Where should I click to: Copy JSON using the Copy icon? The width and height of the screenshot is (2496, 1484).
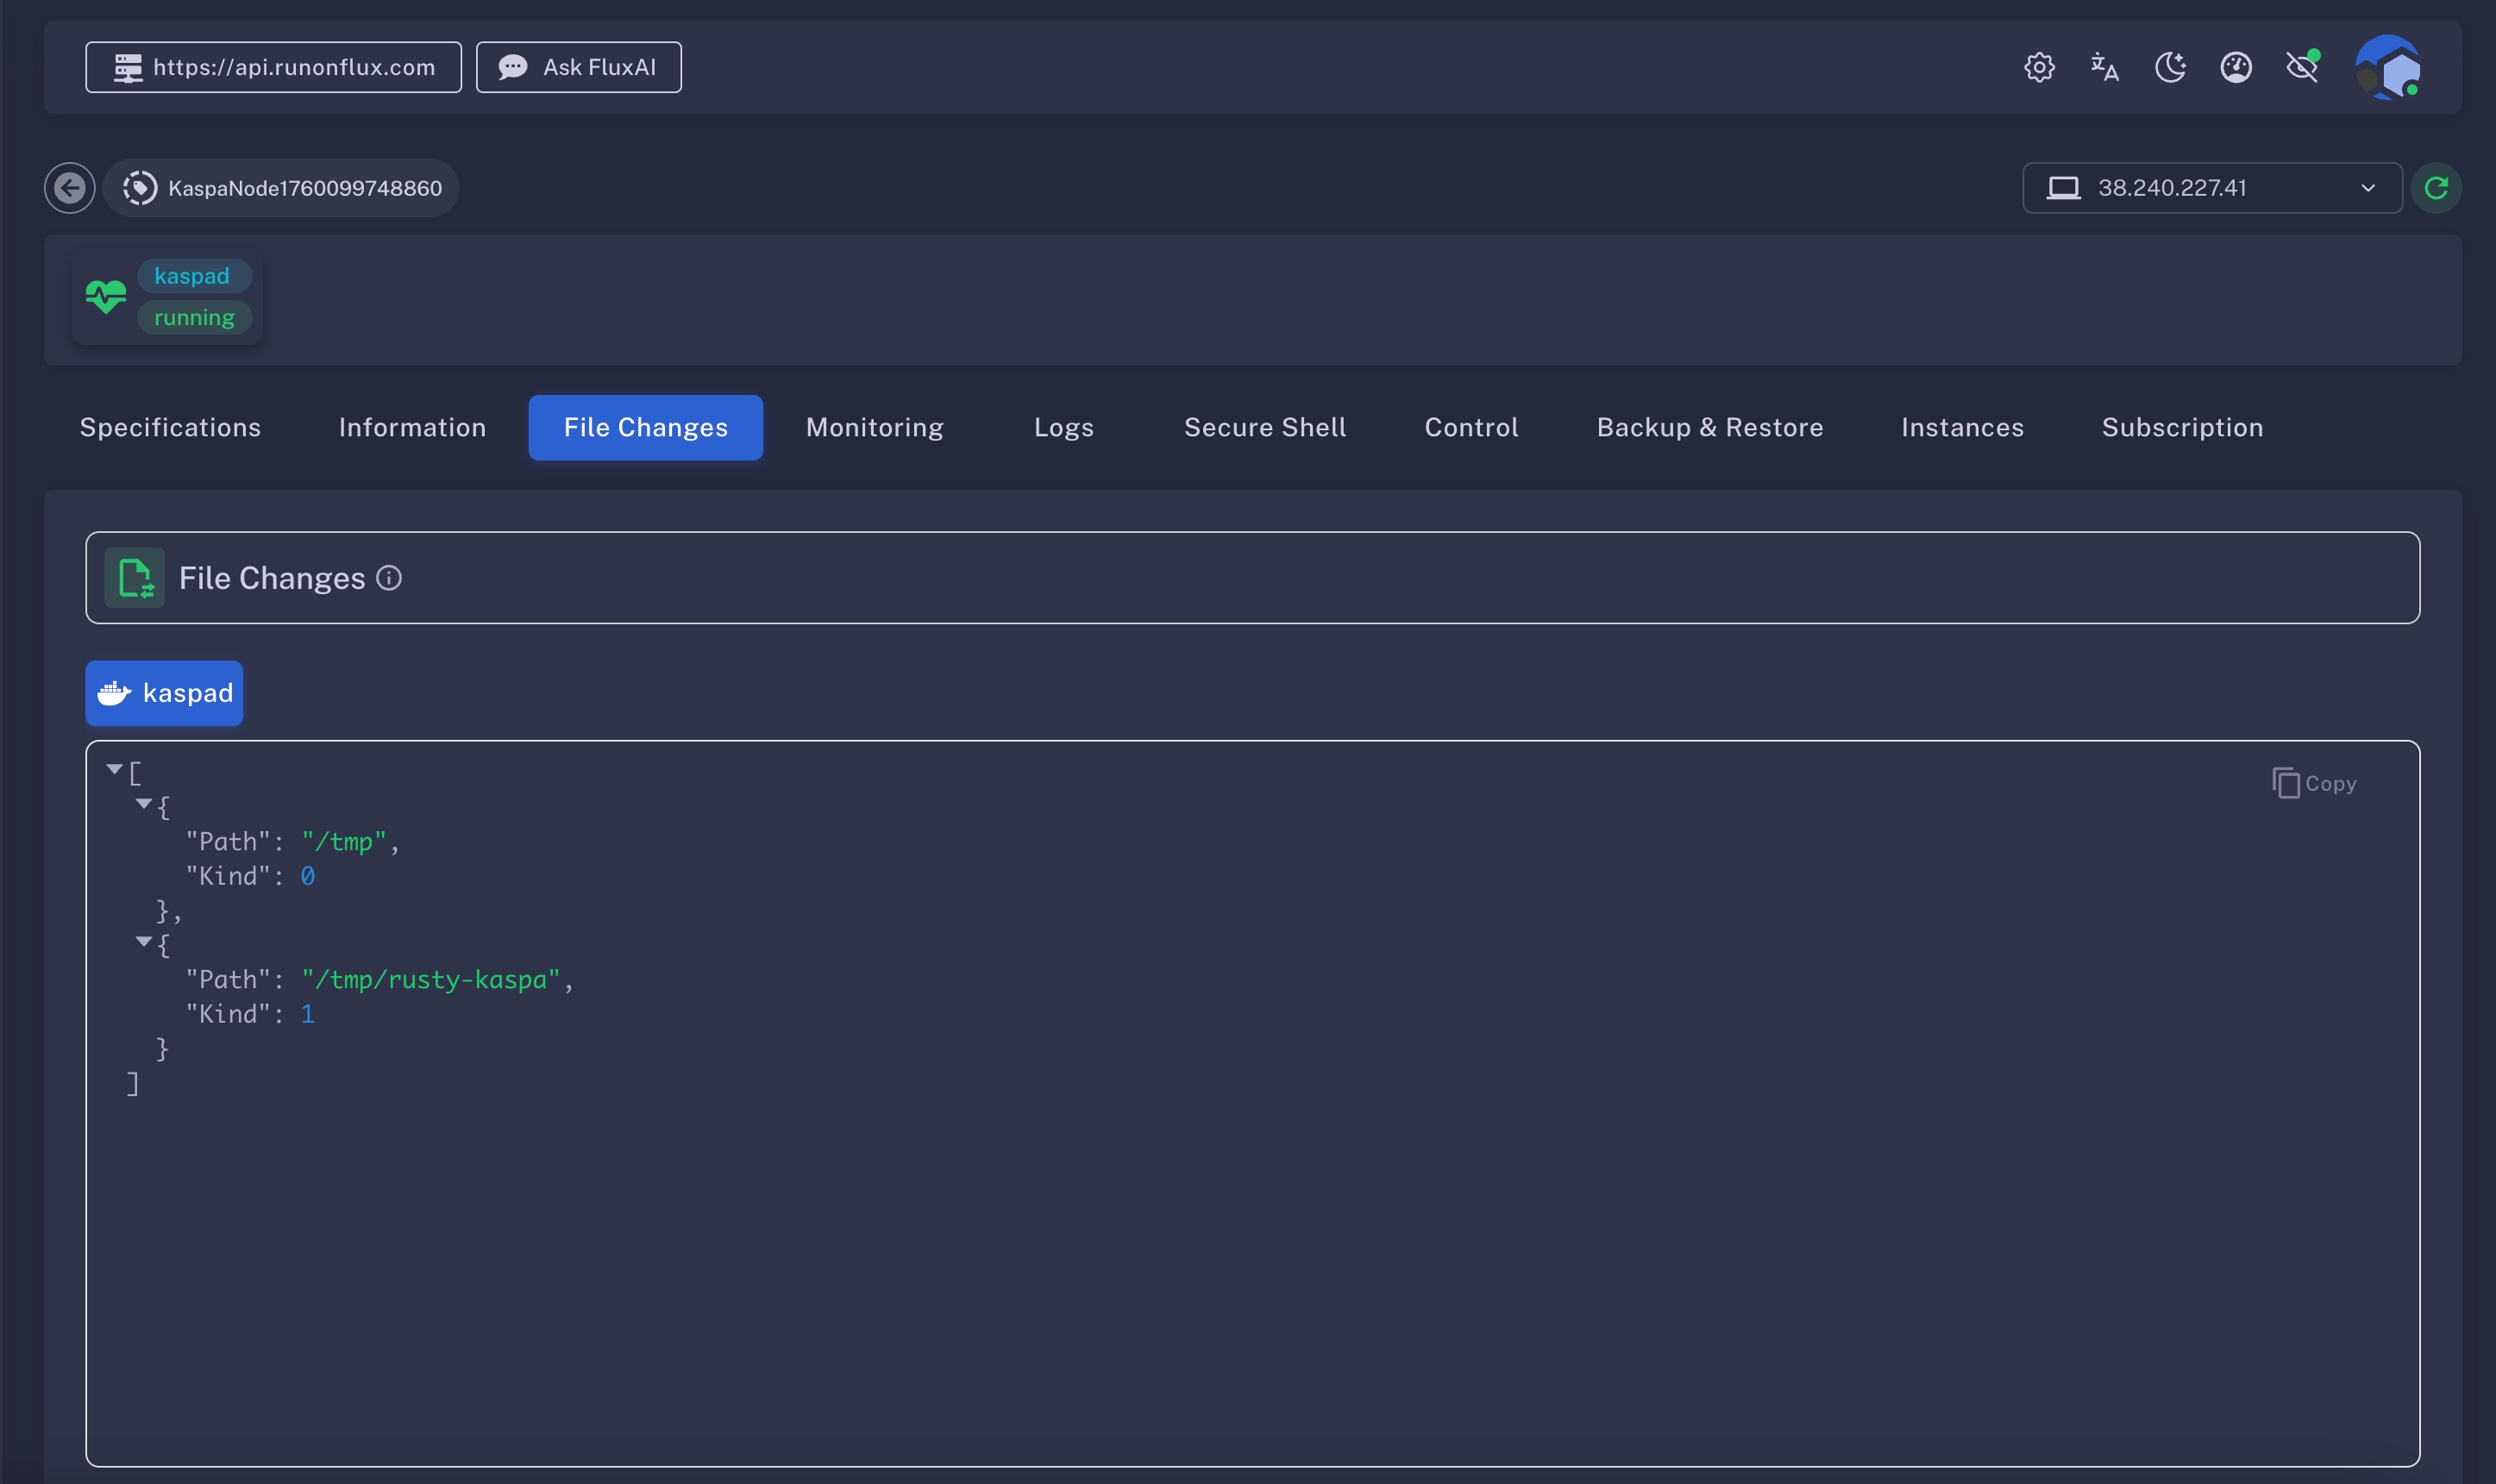click(2313, 783)
